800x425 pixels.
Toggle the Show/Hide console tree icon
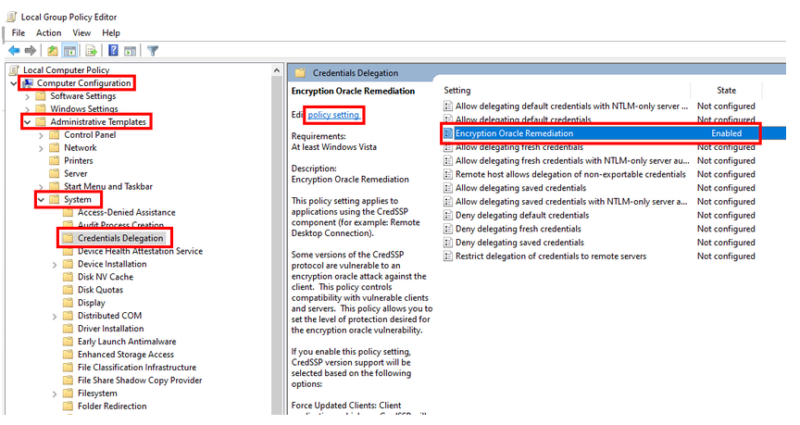(72, 51)
